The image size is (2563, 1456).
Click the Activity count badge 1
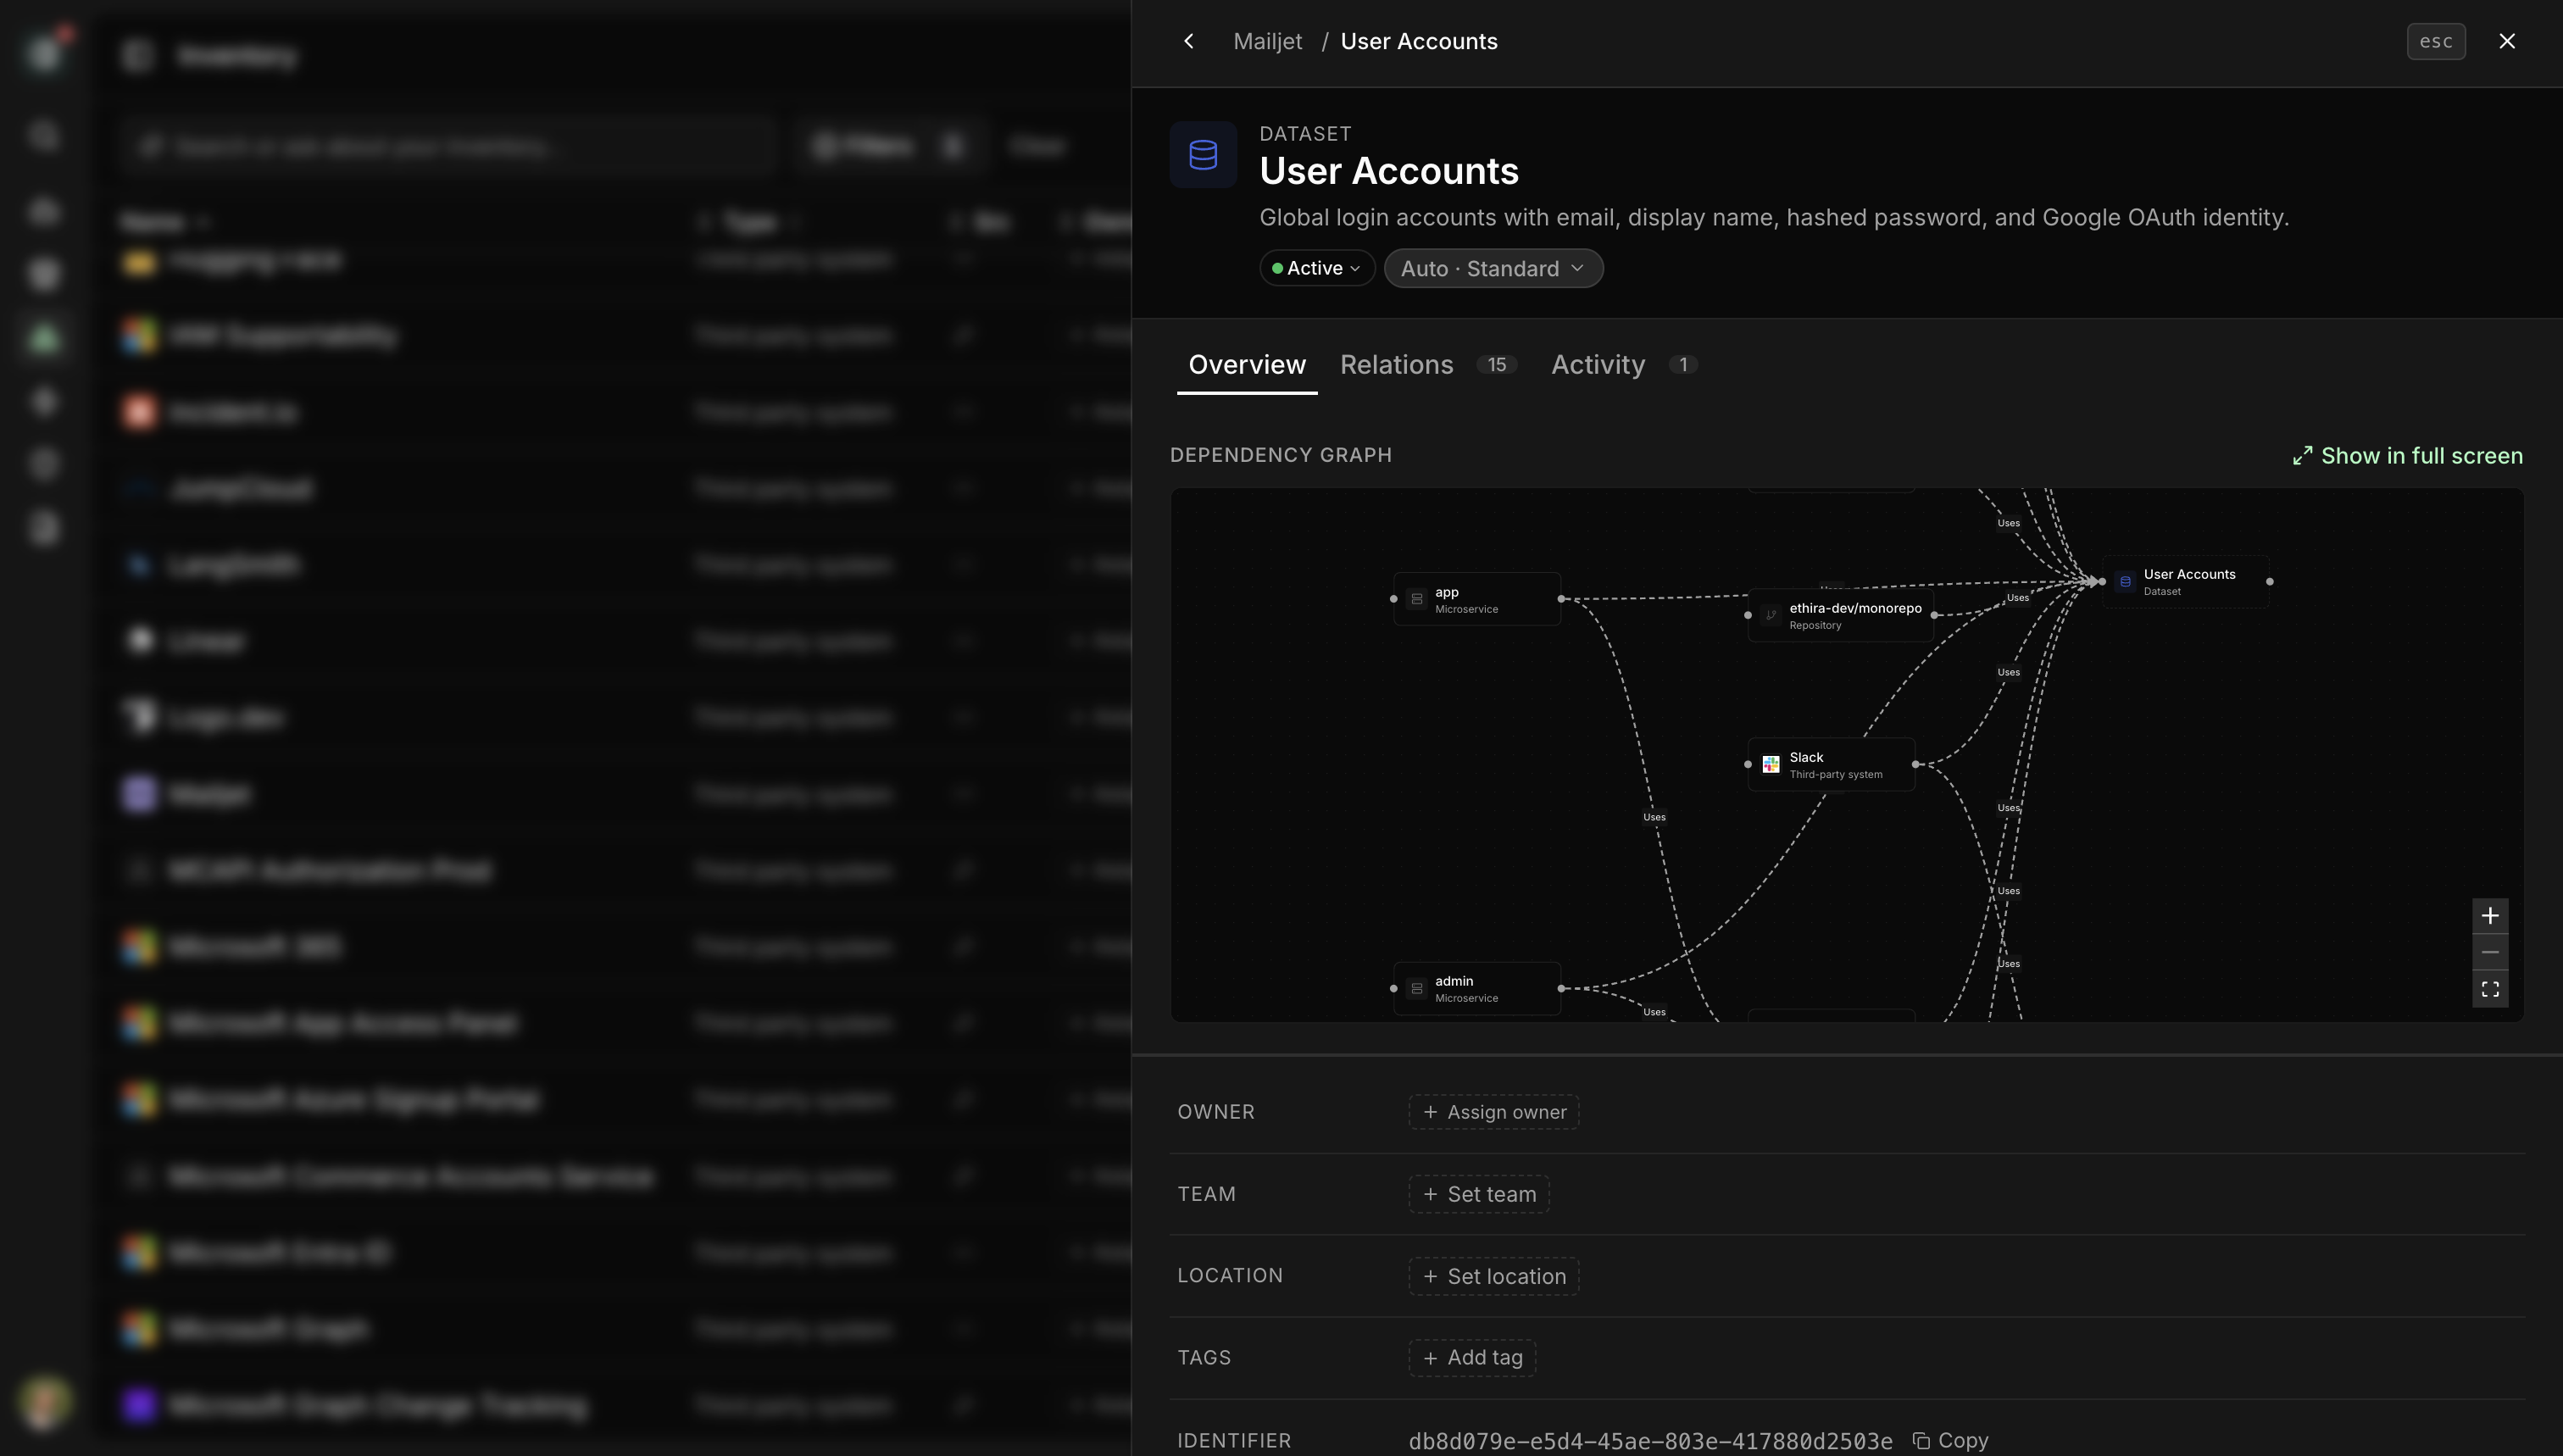coord(1682,365)
